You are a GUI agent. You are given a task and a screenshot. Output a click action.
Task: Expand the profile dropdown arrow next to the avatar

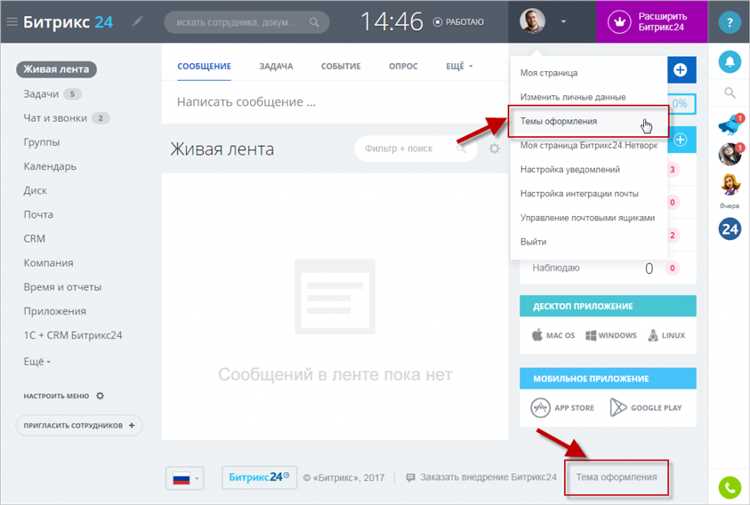tap(563, 22)
